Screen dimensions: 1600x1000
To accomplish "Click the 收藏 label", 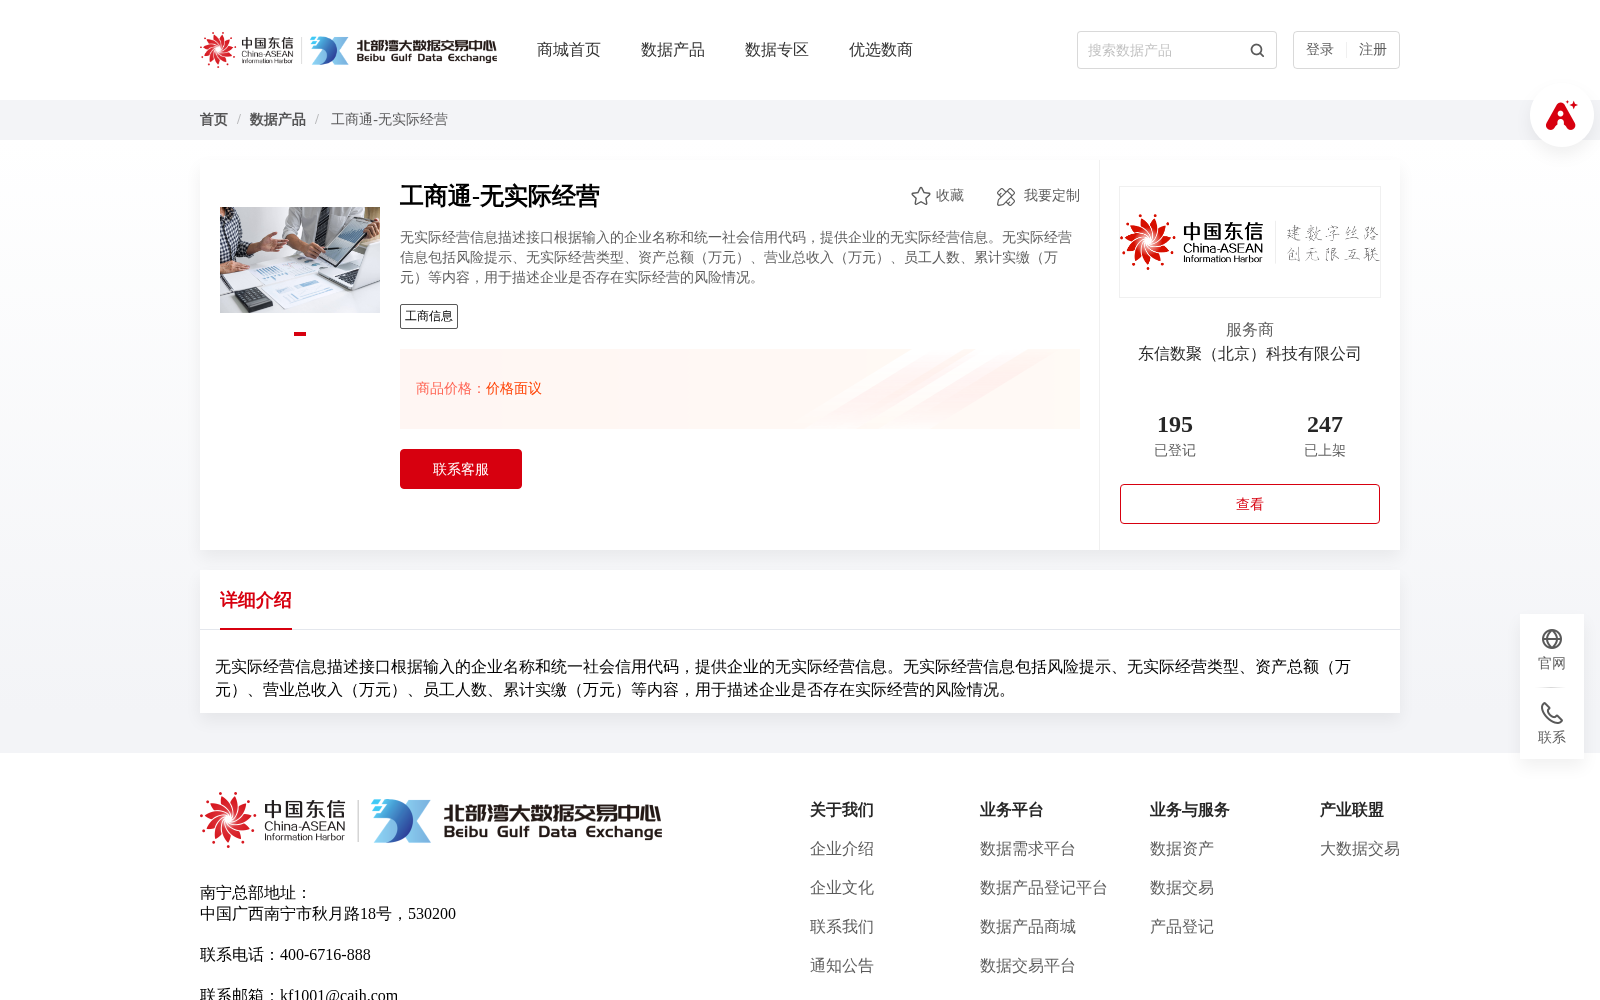I will click(950, 196).
